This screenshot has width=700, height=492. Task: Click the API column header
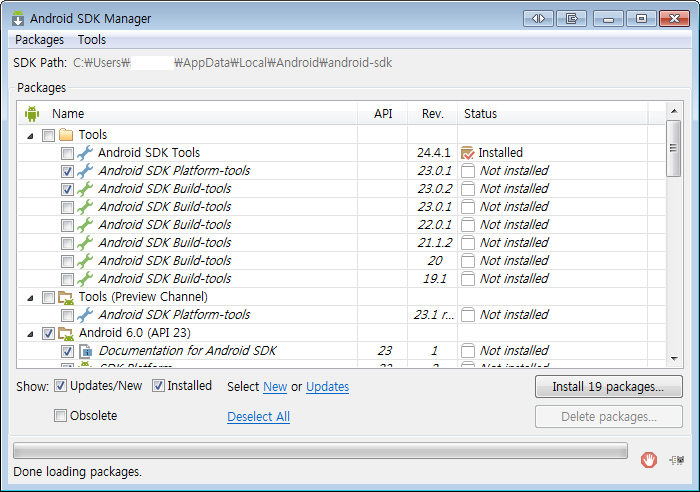click(383, 114)
